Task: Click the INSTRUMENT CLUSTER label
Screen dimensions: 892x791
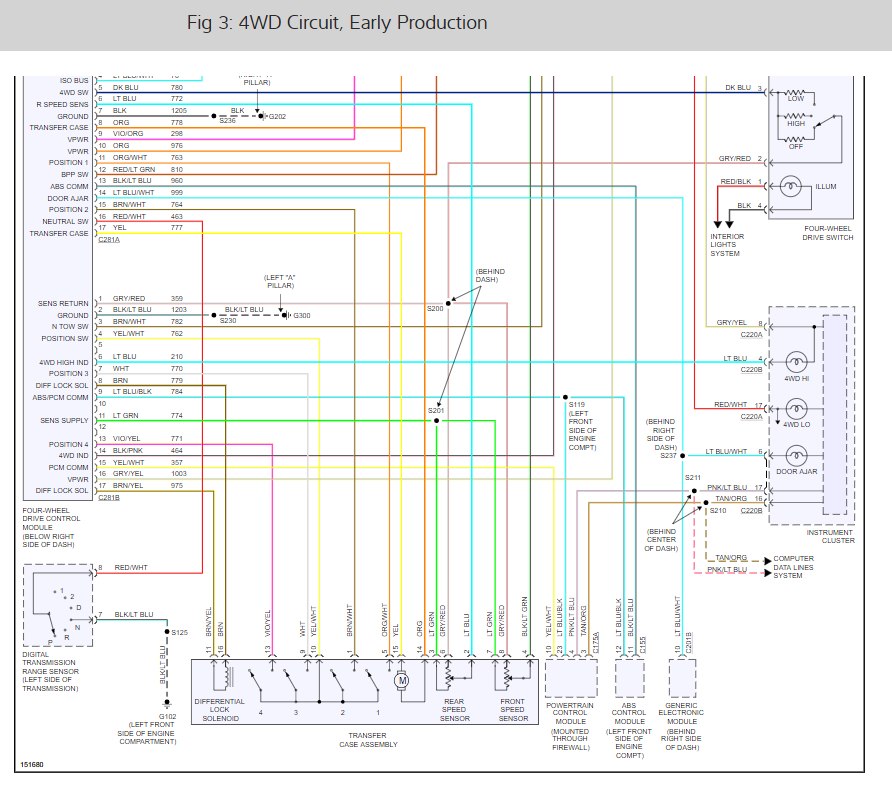Action: coord(830,537)
